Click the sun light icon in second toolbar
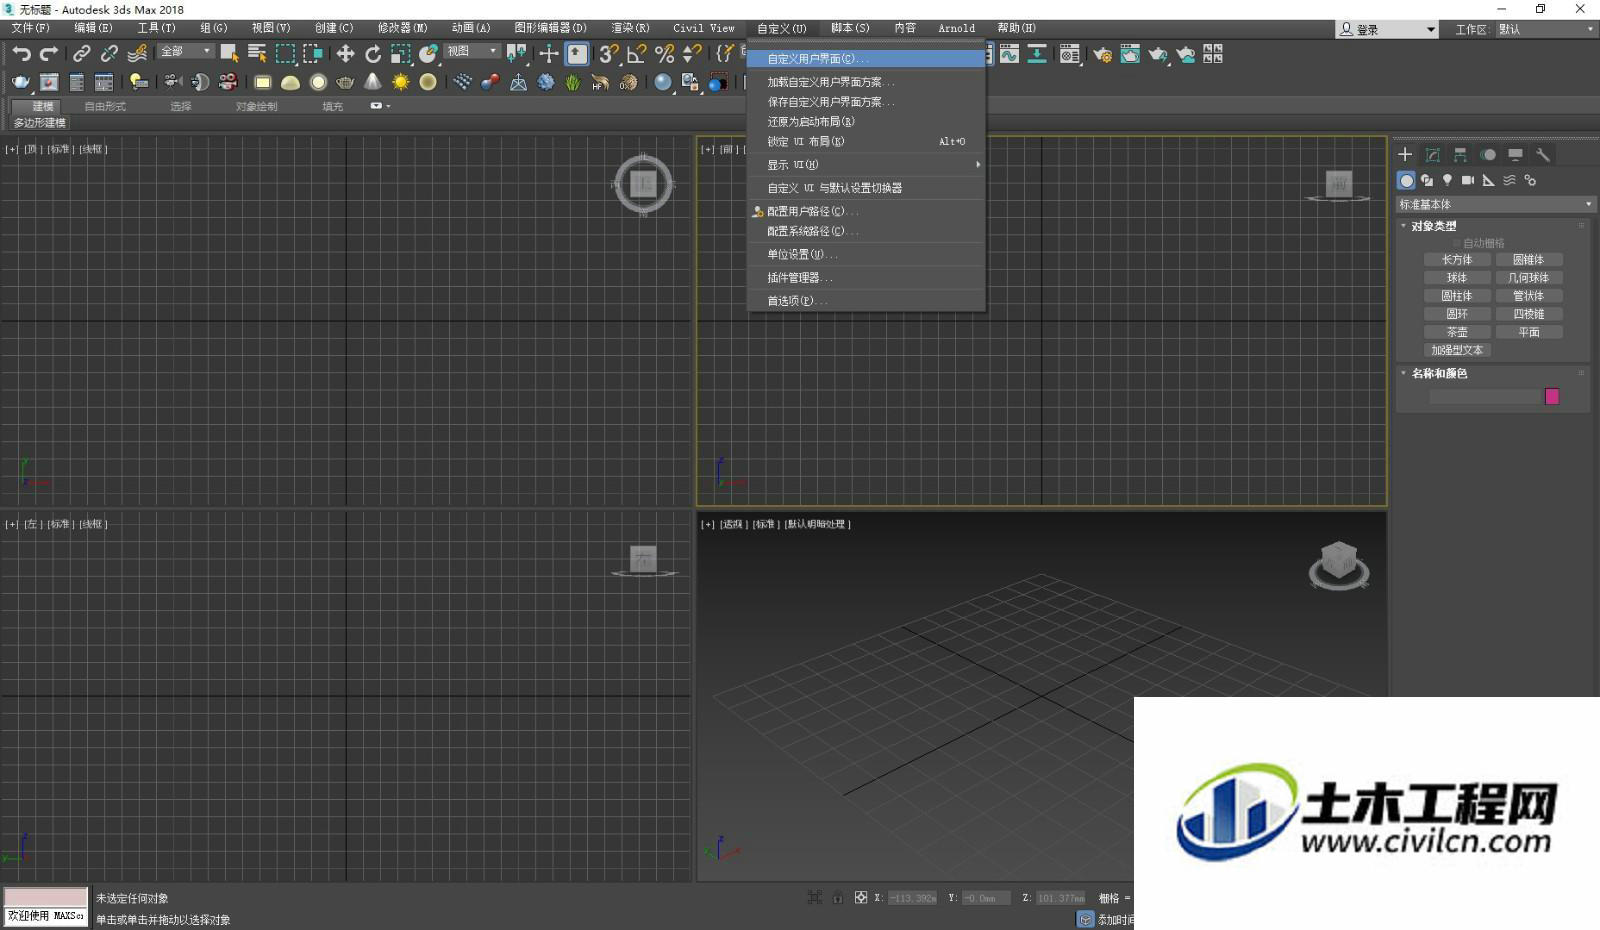 click(x=401, y=82)
